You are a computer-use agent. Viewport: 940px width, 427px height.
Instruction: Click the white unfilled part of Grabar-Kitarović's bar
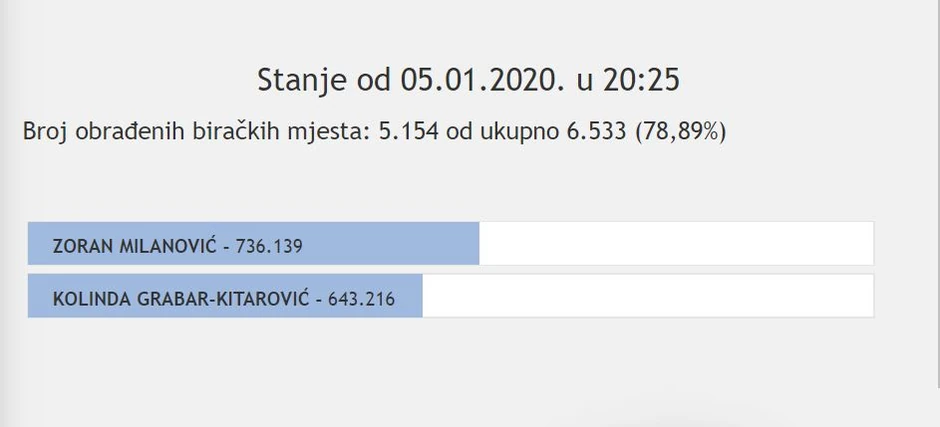point(647,297)
